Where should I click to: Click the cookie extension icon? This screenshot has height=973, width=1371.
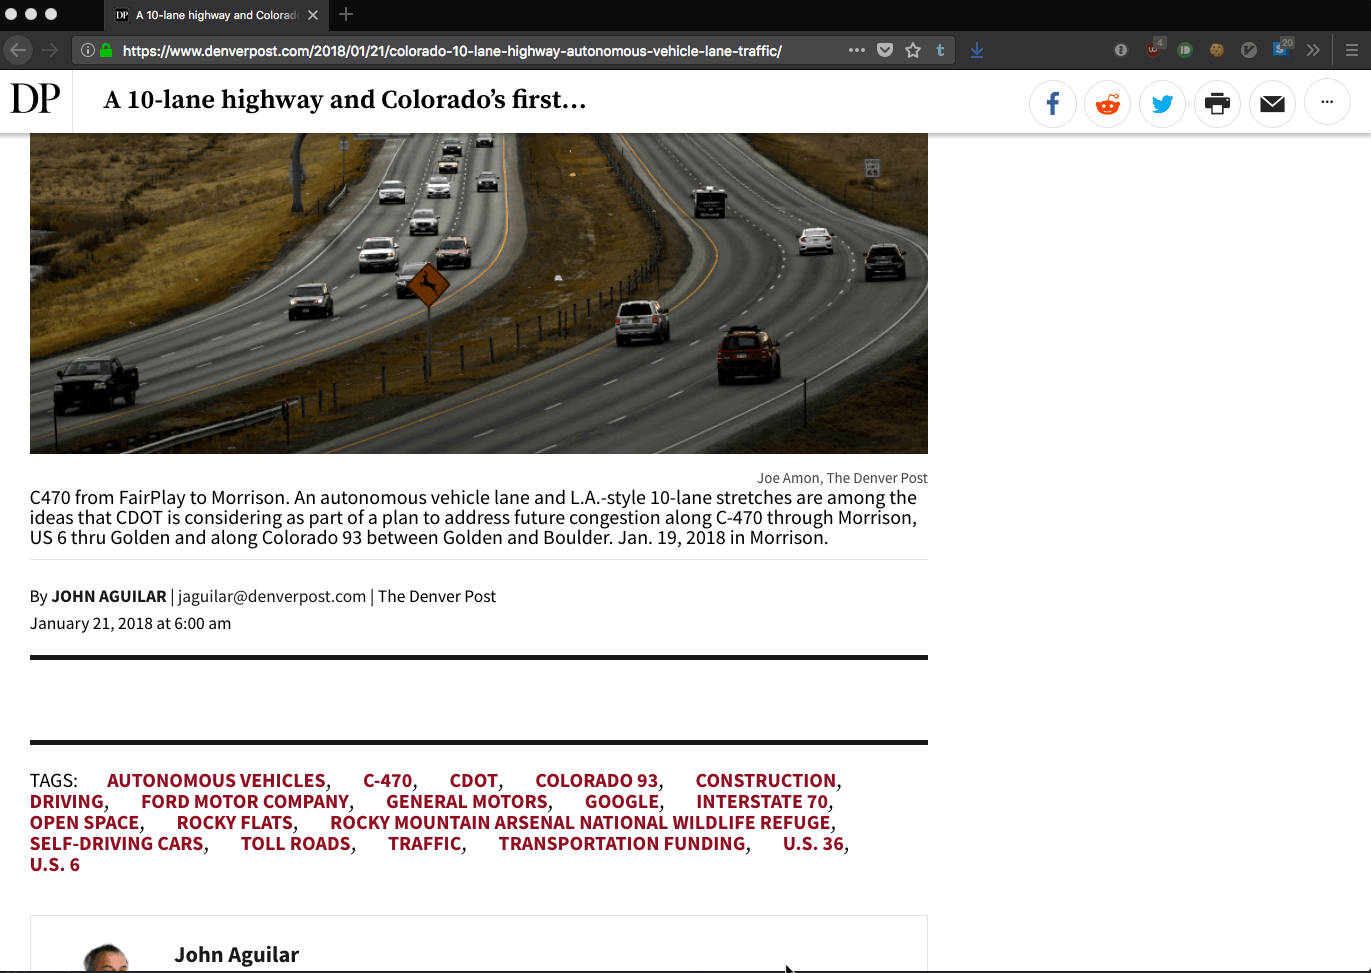click(x=1217, y=50)
